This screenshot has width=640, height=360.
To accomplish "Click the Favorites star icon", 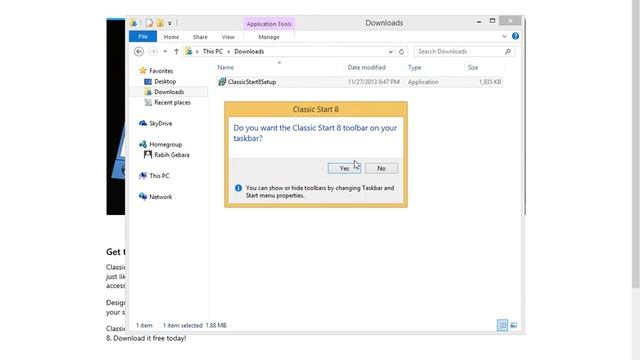I will [x=142, y=71].
